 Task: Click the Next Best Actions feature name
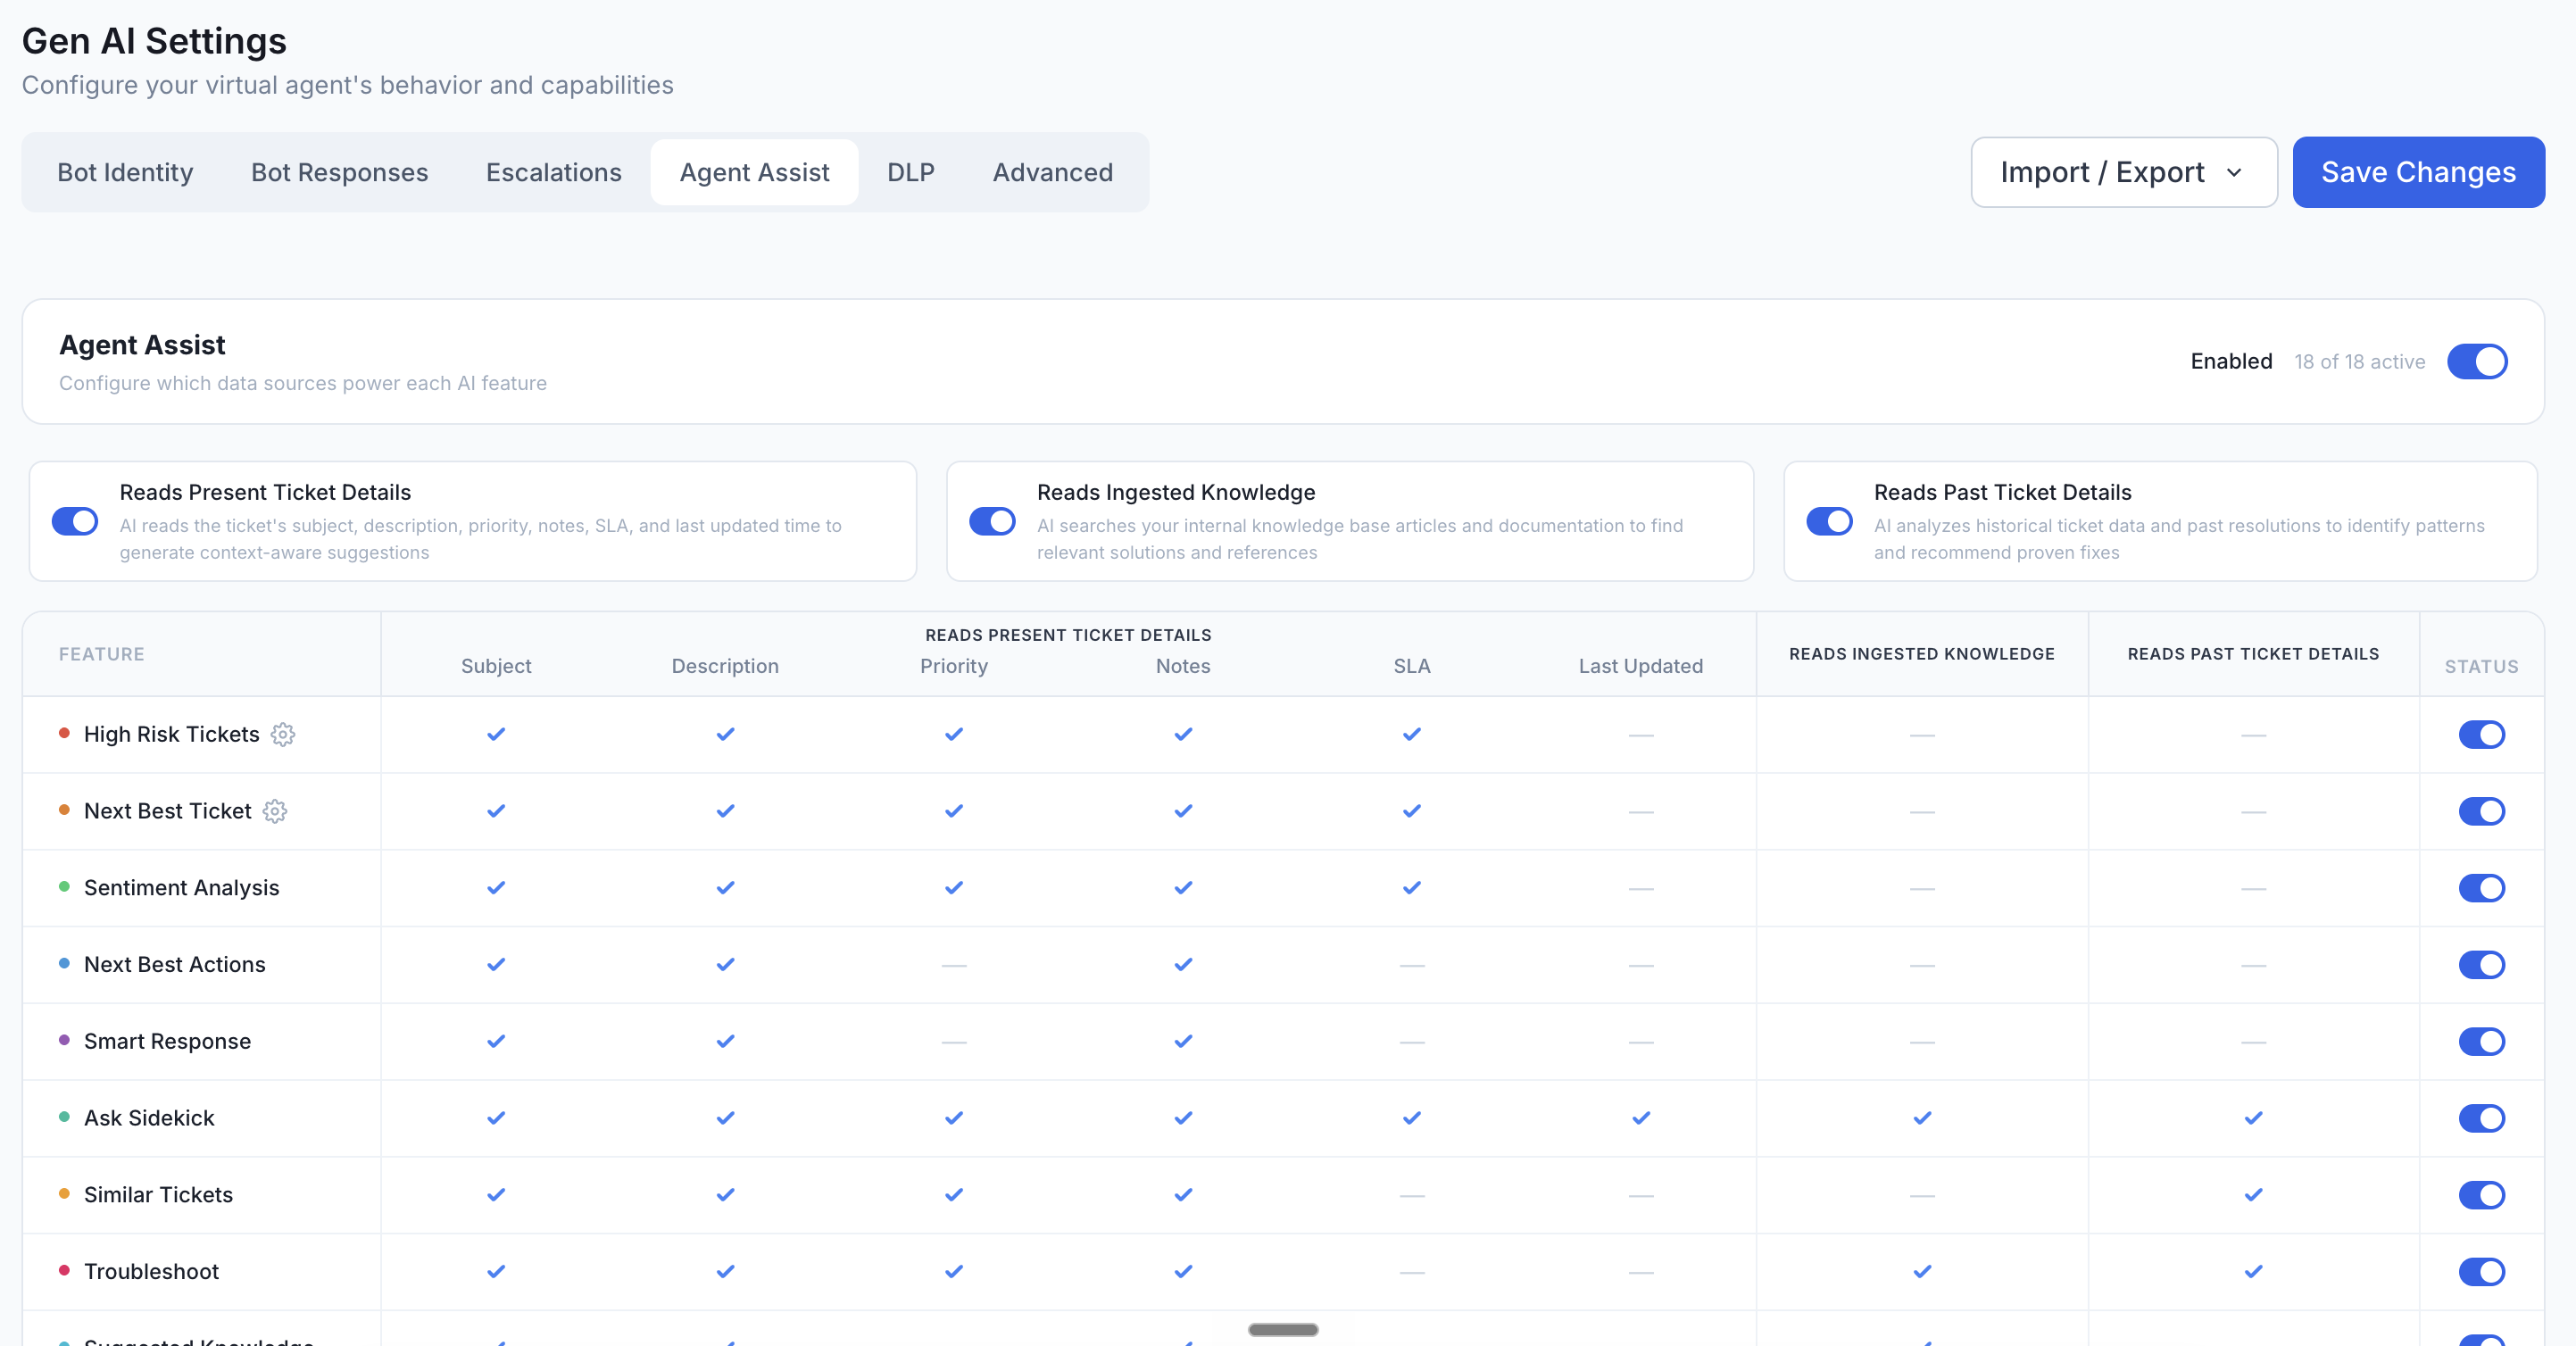pos(175,965)
